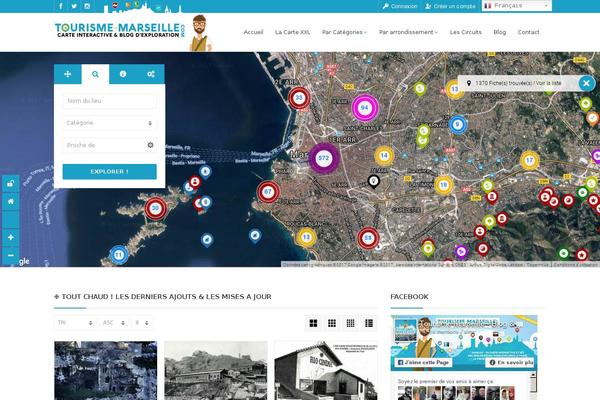Toggle the map lock icon

(x=11, y=183)
